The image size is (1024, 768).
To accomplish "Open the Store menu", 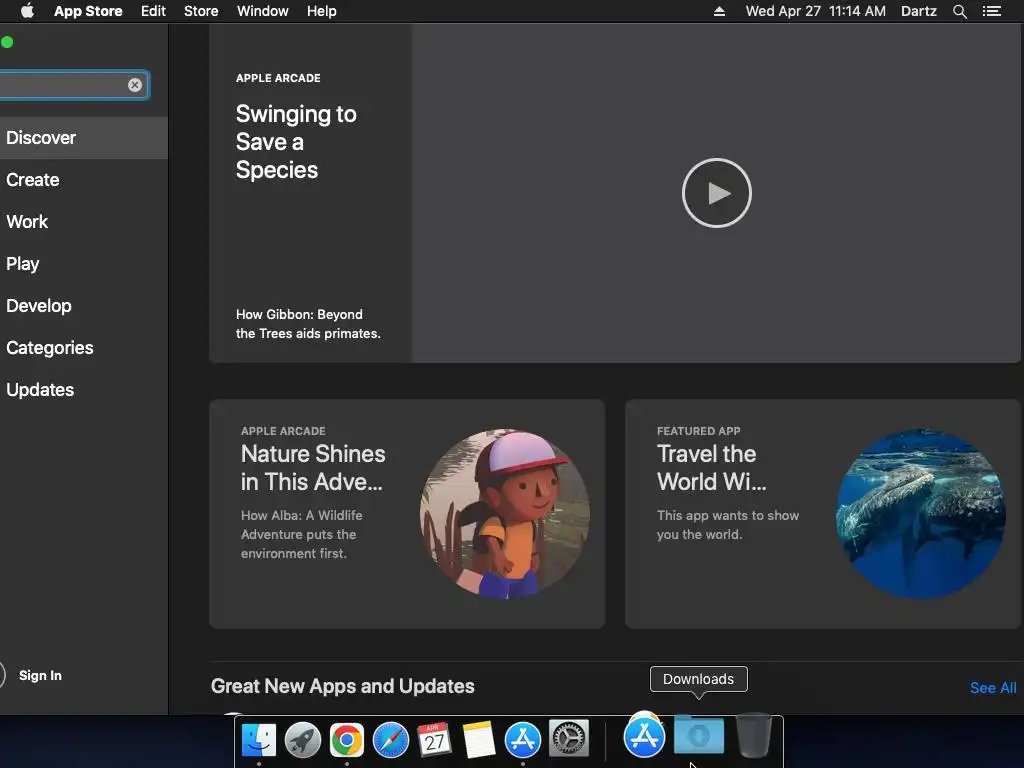I will [201, 11].
